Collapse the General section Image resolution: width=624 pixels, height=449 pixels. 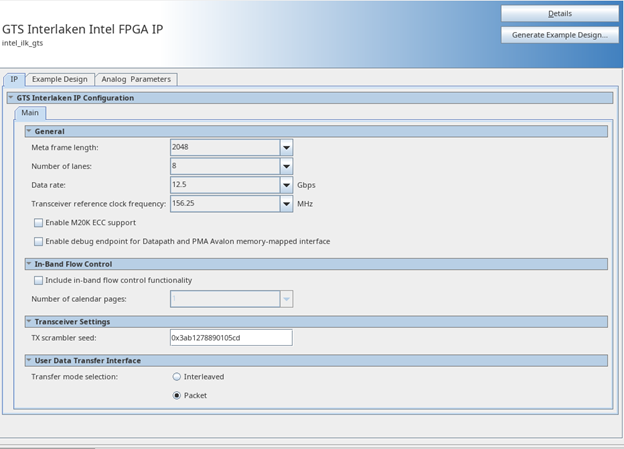29,131
